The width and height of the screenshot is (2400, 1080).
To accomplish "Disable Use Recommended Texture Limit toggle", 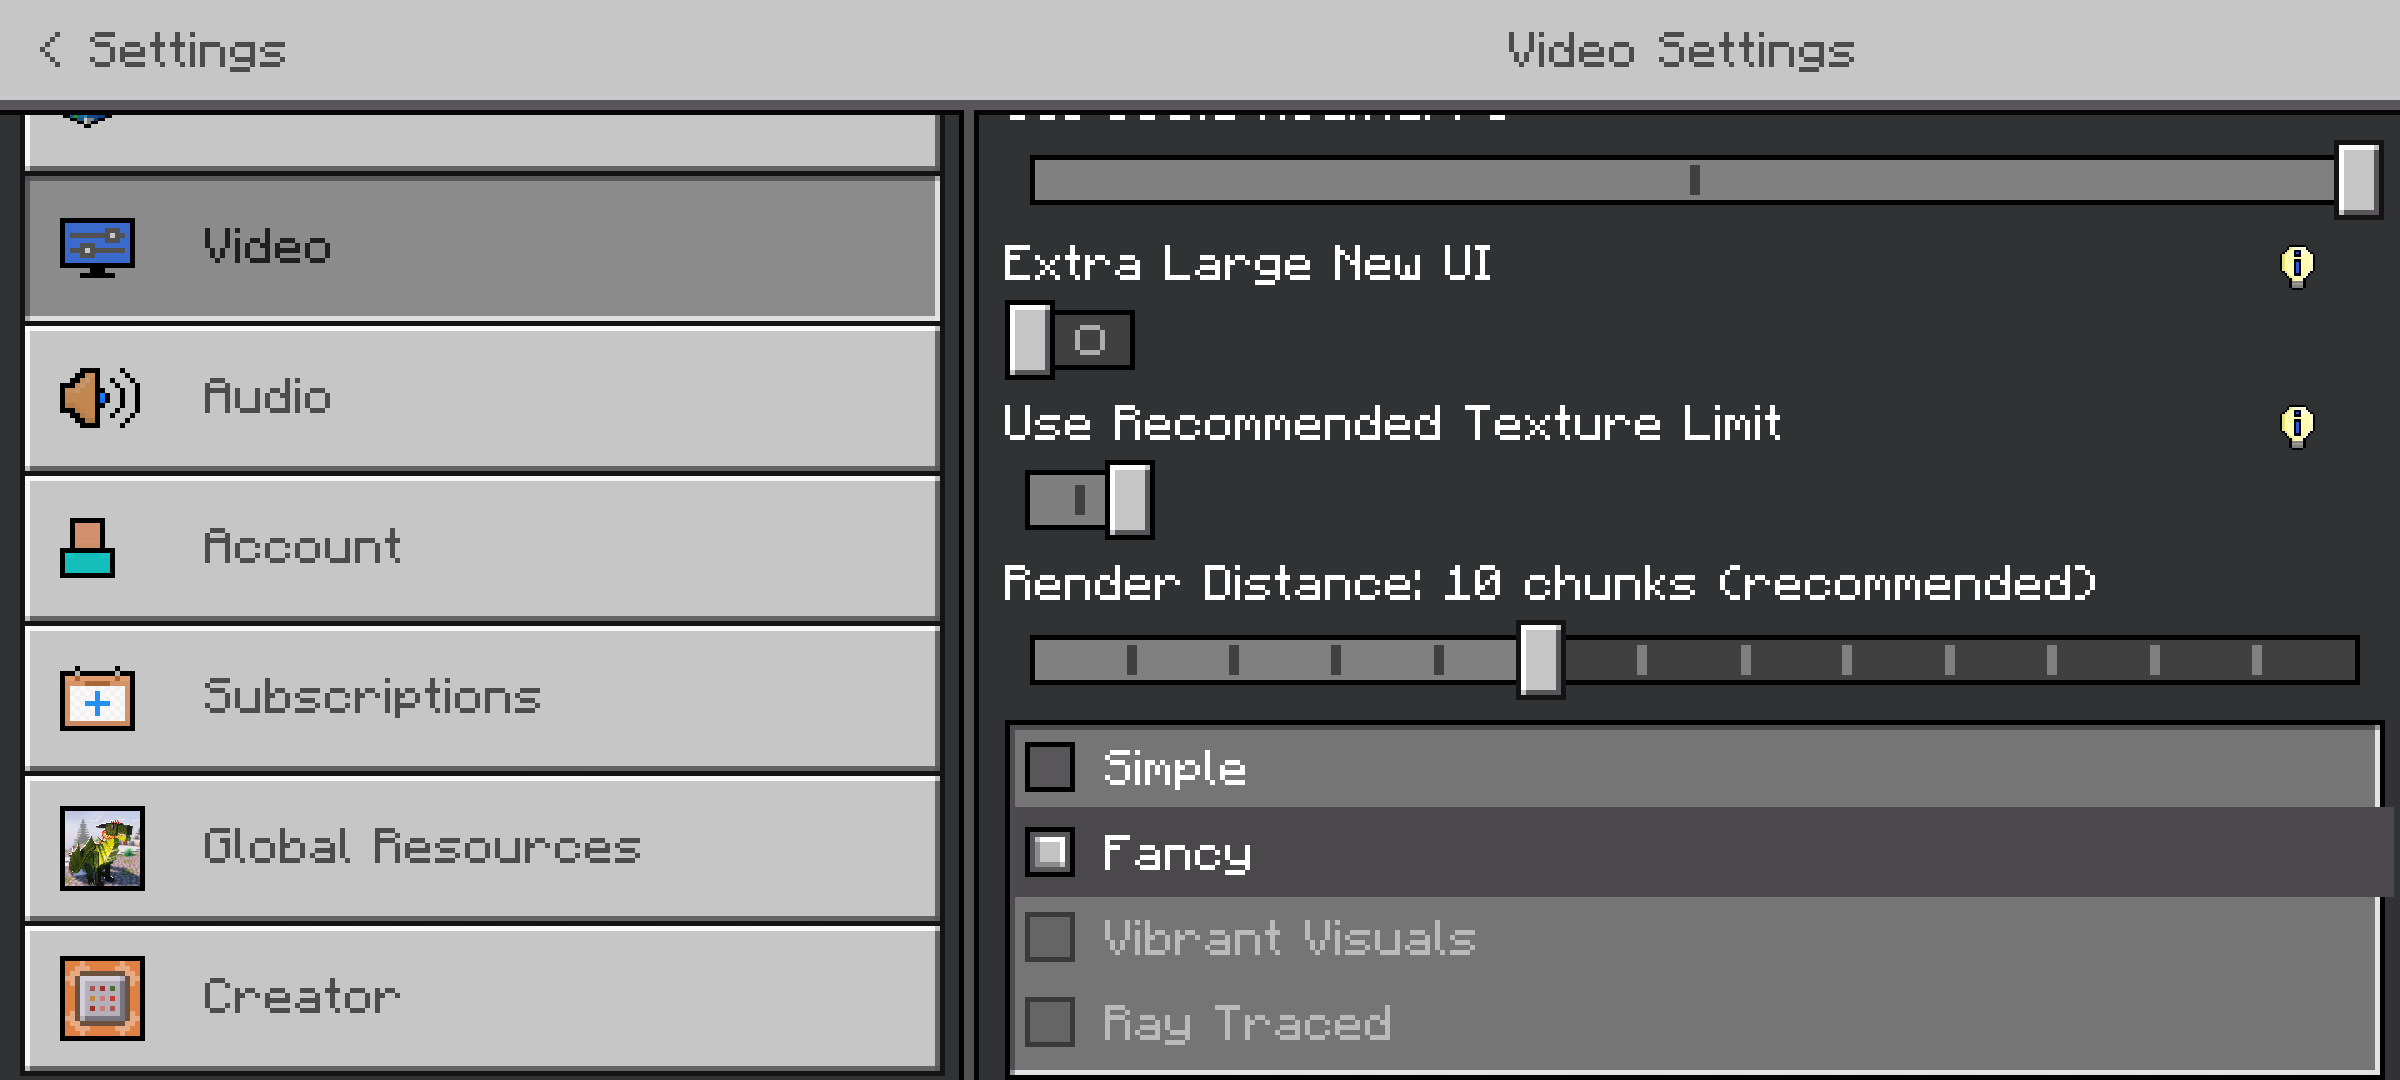I will (1090, 500).
